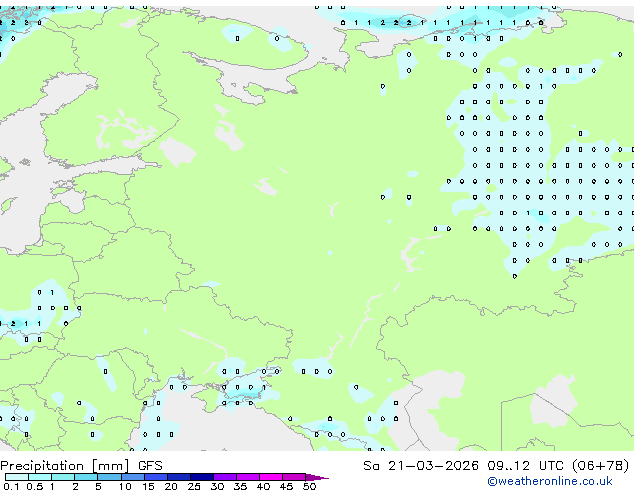Image resolution: width=634 pixels, height=490 pixels.
Task: Click the legend value label '10'
Action: point(125,486)
